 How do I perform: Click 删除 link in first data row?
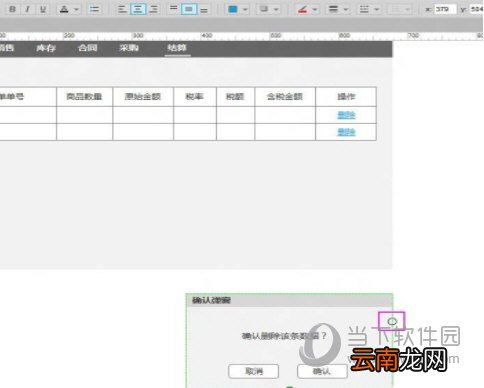pos(346,115)
